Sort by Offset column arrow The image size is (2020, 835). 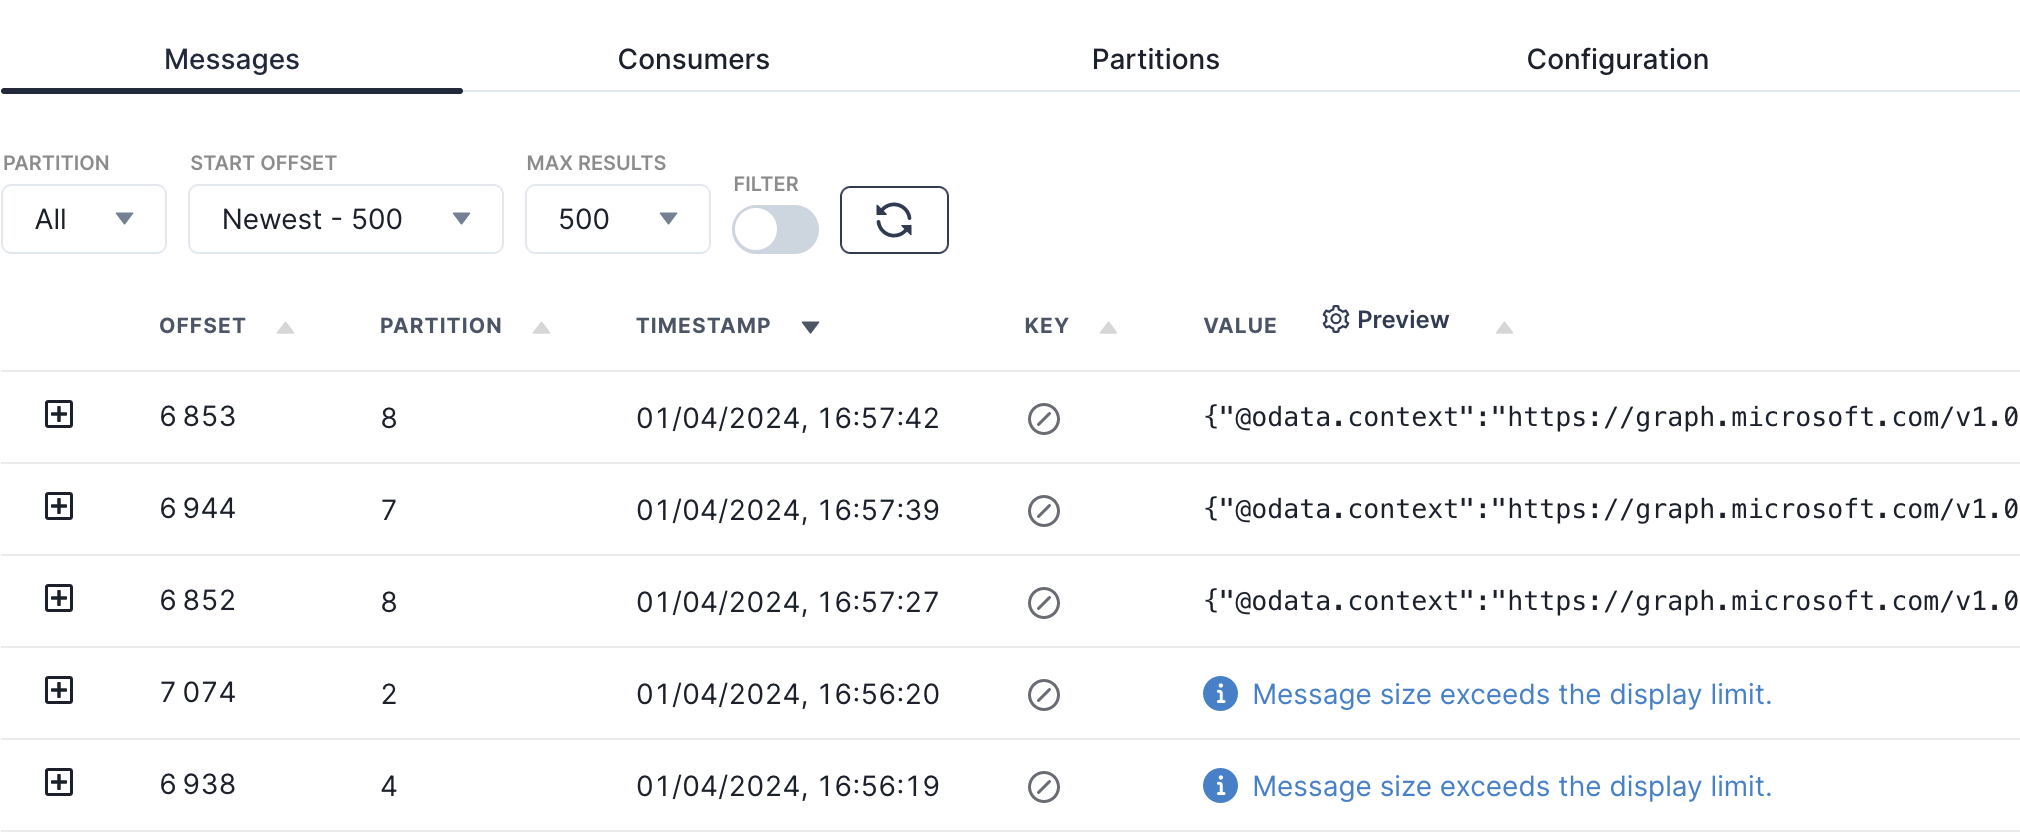tap(285, 327)
